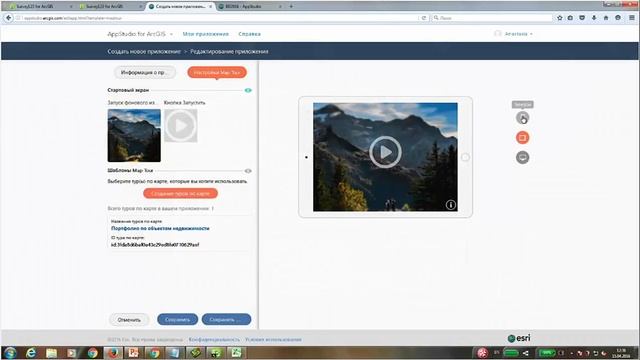The width and height of the screenshot is (640, 360).
Task: Switch to first Survey123 for ArcGIS tab
Action: pyautogui.click(x=40, y=7)
